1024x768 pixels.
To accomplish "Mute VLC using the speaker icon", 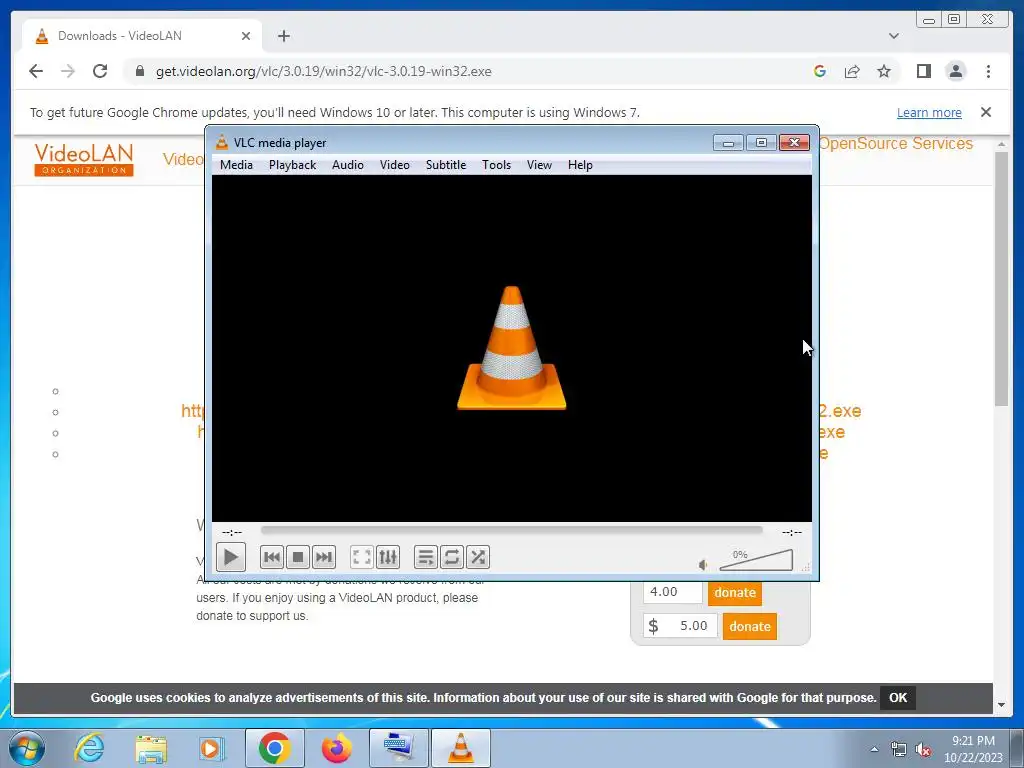I will 703,565.
